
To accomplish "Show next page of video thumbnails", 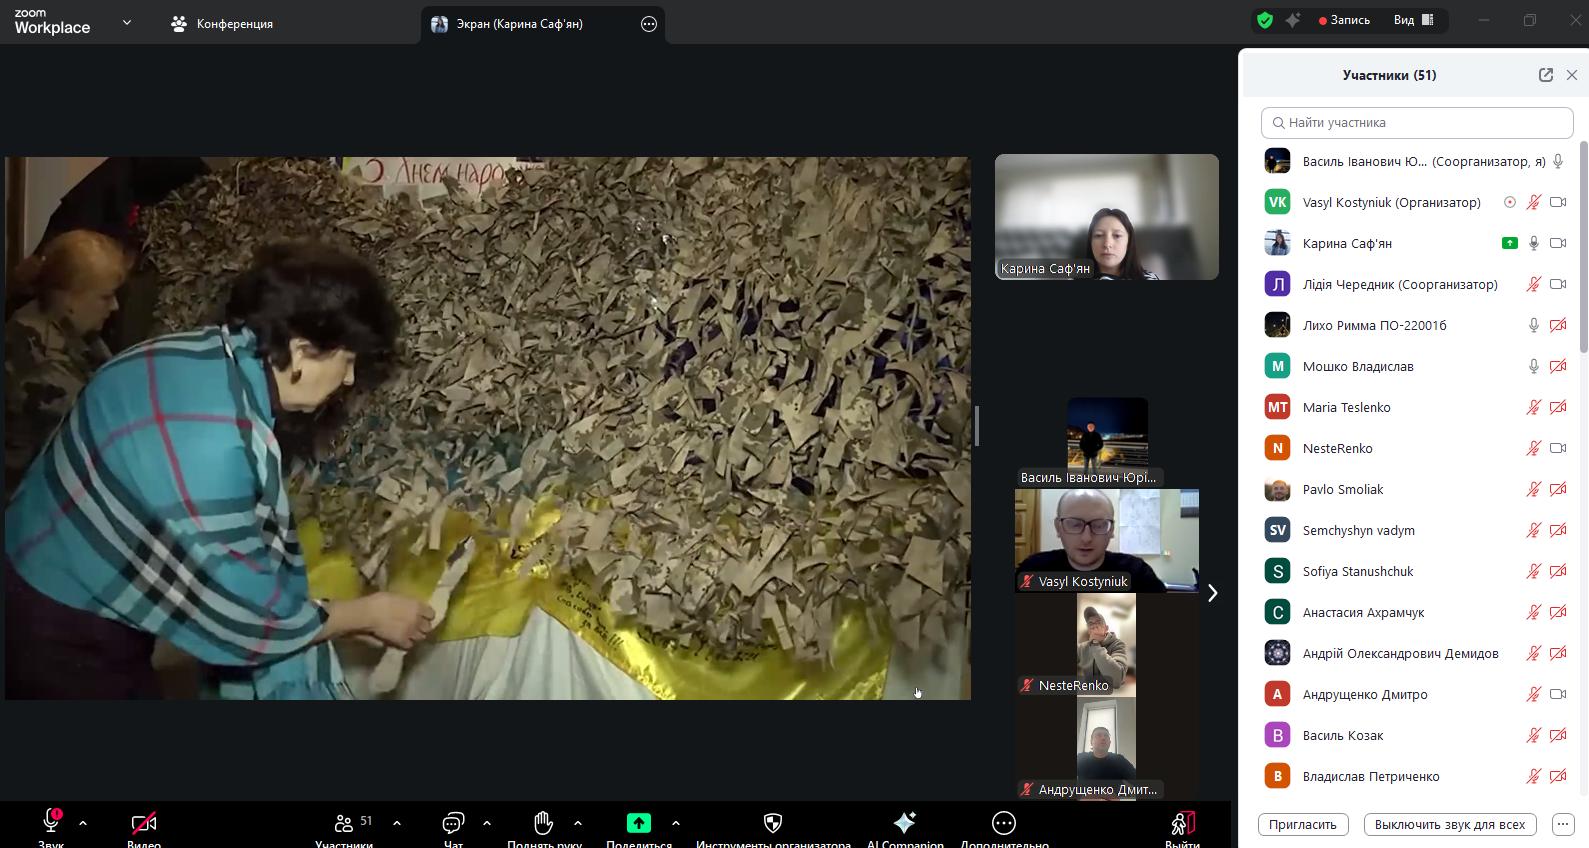I will (x=1212, y=593).
